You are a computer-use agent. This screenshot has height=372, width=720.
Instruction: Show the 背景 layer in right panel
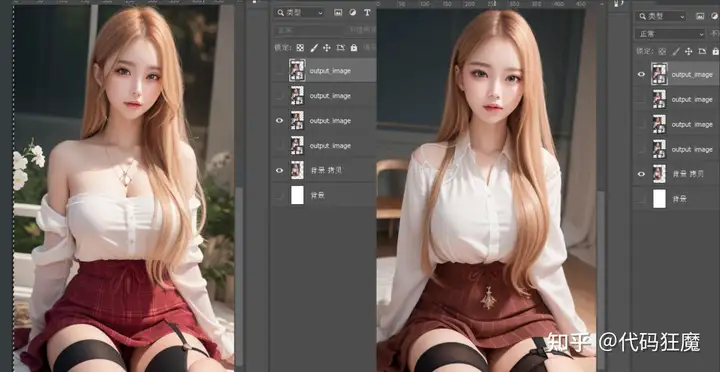[x=641, y=199]
